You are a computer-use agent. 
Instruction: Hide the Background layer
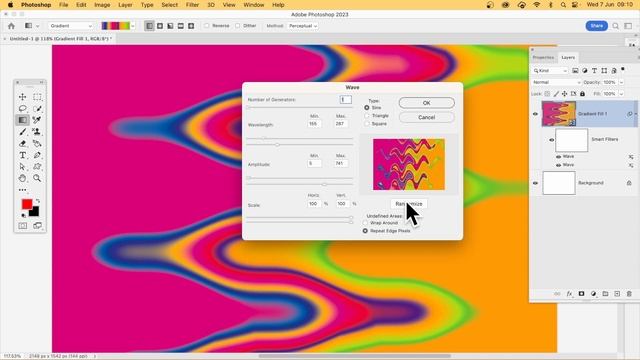[535, 183]
